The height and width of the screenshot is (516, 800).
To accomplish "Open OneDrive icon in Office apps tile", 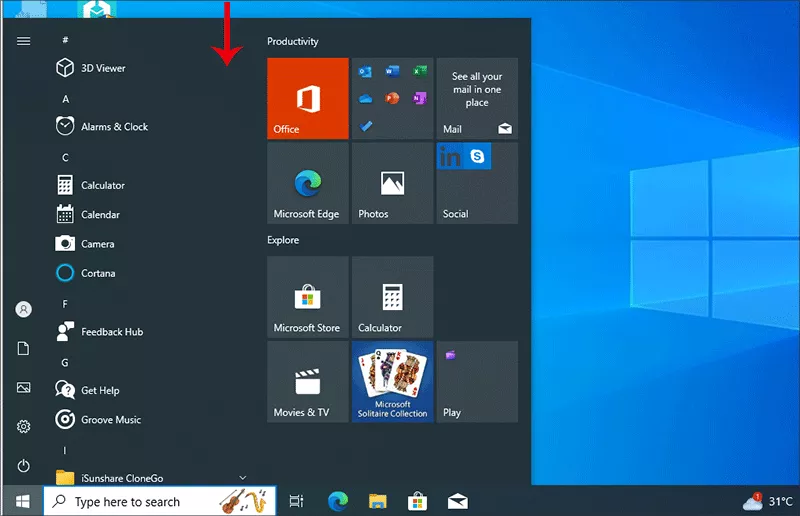I will pyautogui.click(x=365, y=99).
